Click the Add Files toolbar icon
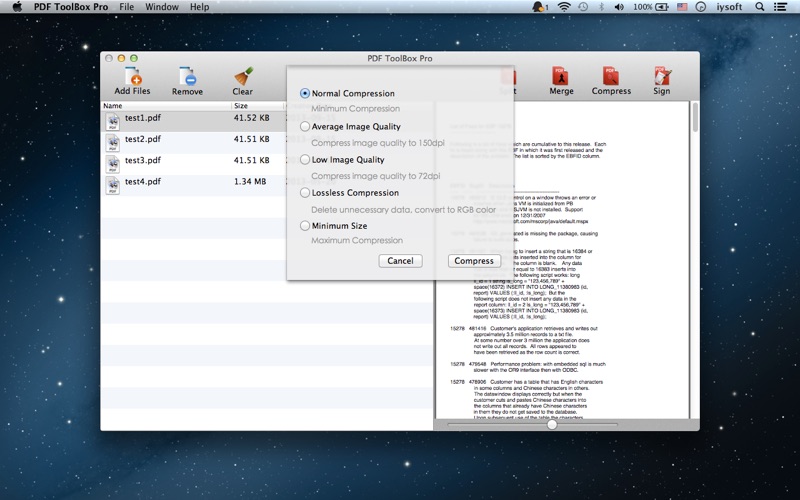This screenshot has height=500, width=800. 133,77
